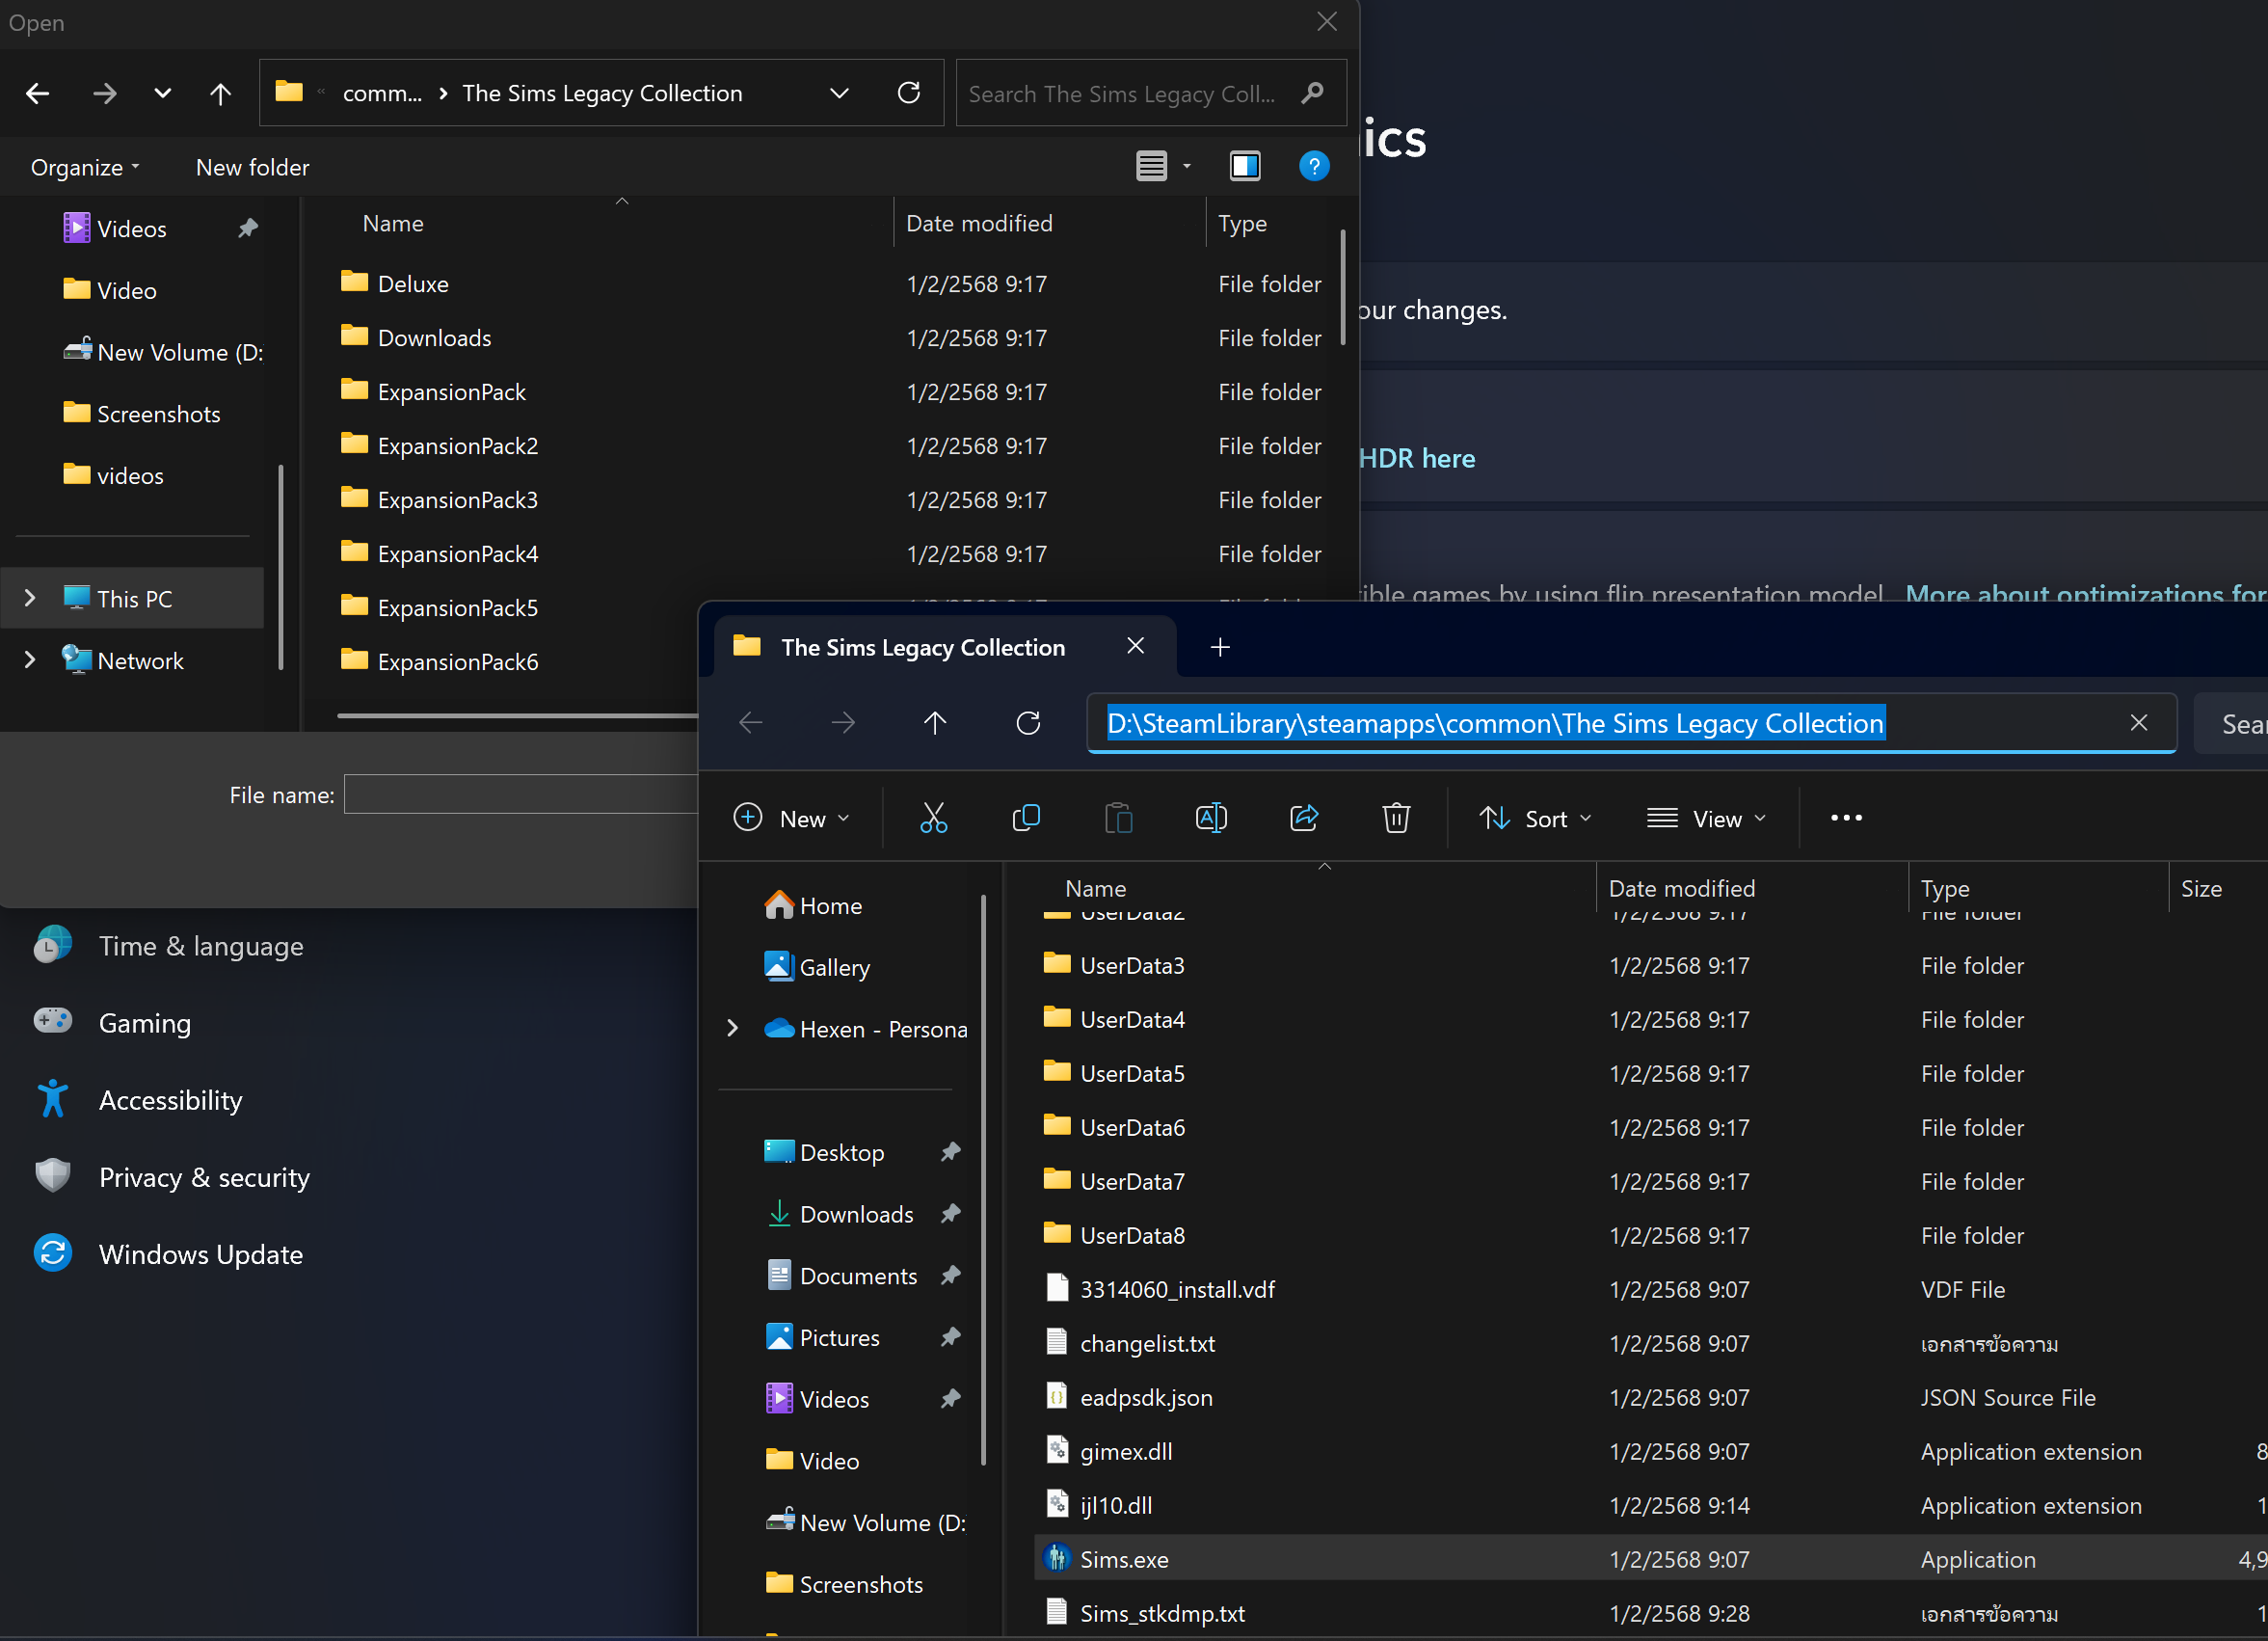This screenshot has width=2268, height=1641.
Task: Click the File name input field
Action: click(x=520, y=794)
